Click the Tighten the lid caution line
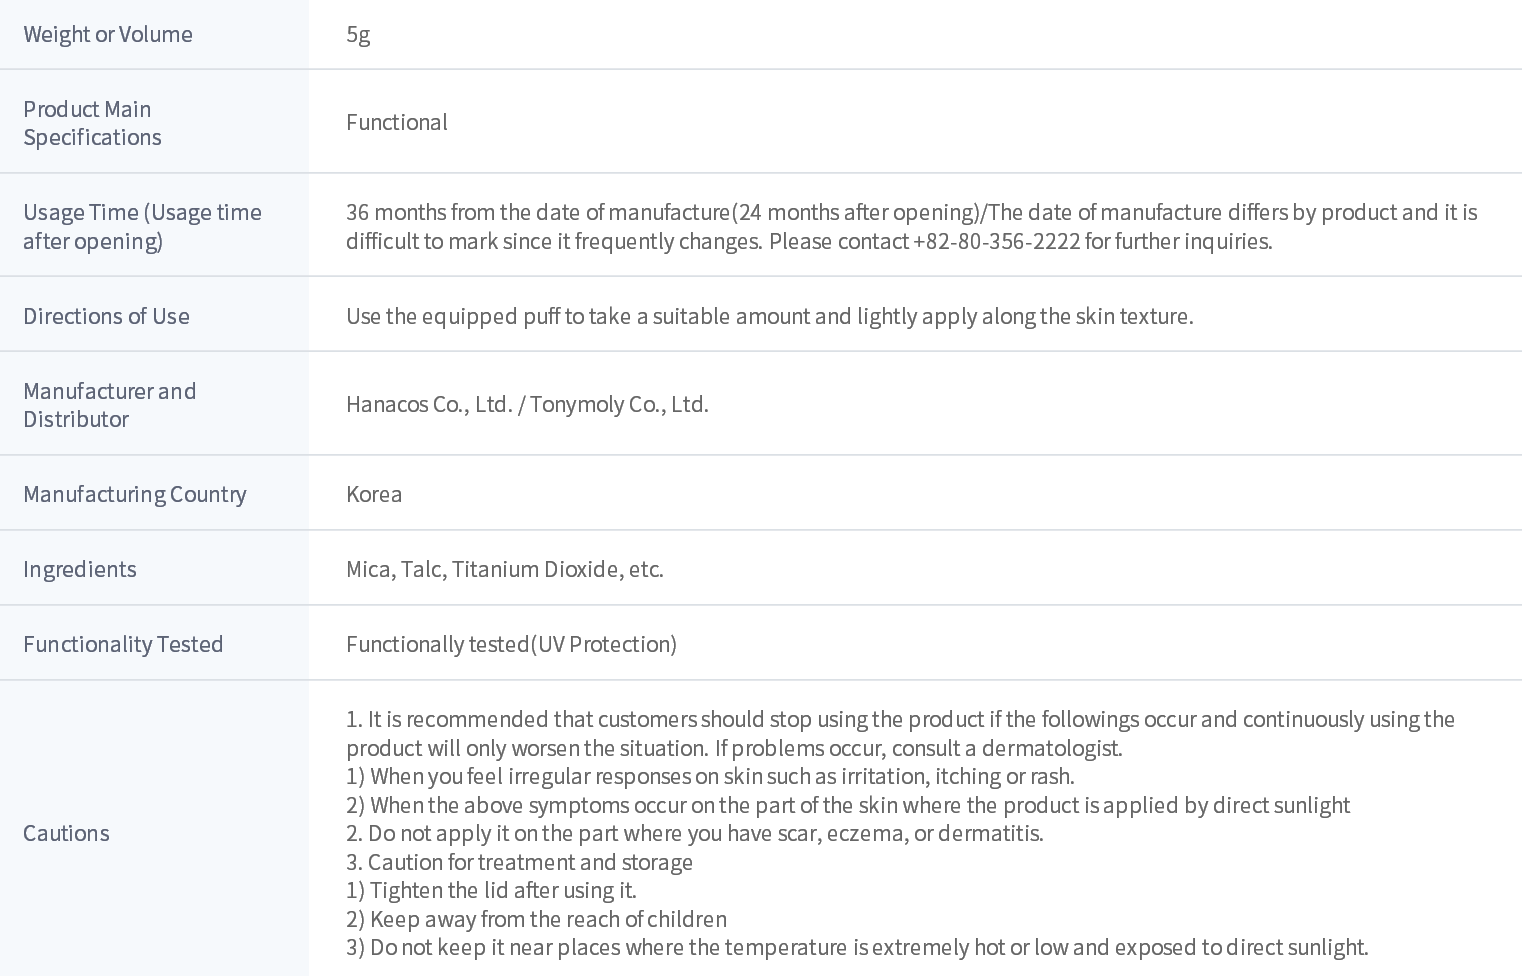 point(491,890)
